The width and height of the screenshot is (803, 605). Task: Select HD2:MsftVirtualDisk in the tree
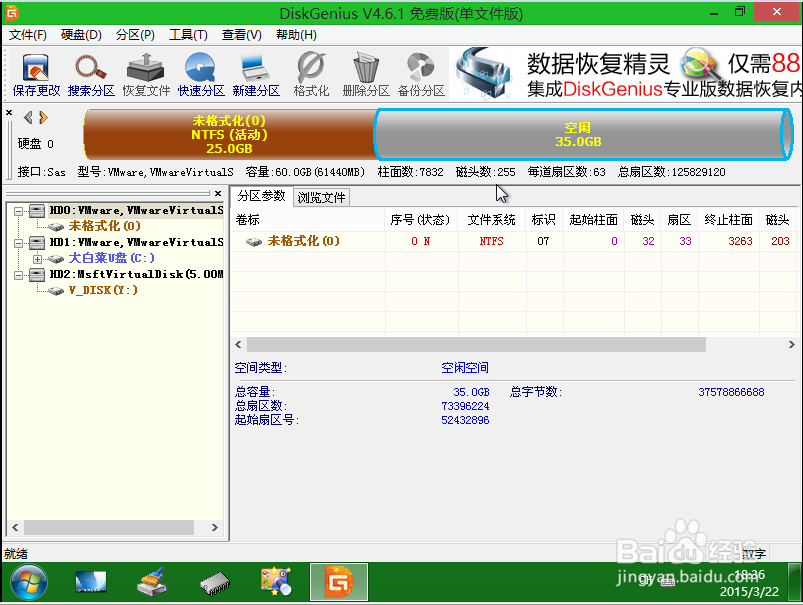coord(136,274)
